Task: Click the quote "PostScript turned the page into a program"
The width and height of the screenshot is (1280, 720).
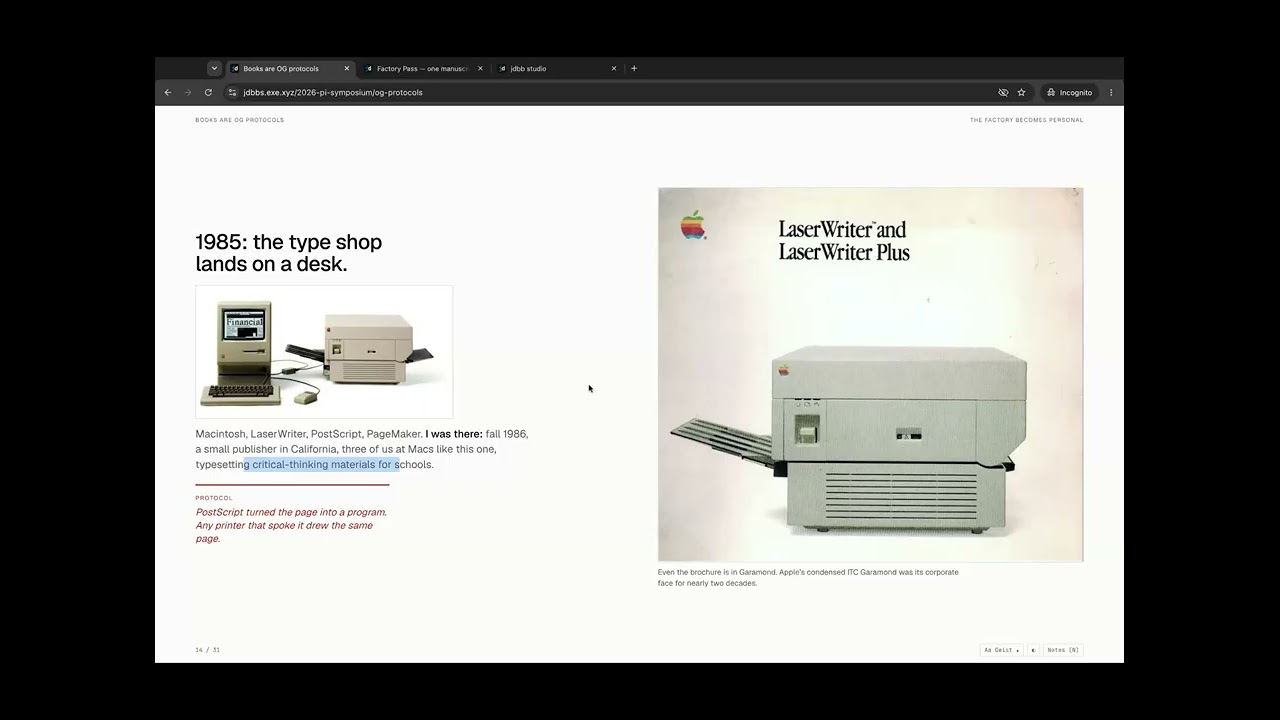Action: (291, 512)
